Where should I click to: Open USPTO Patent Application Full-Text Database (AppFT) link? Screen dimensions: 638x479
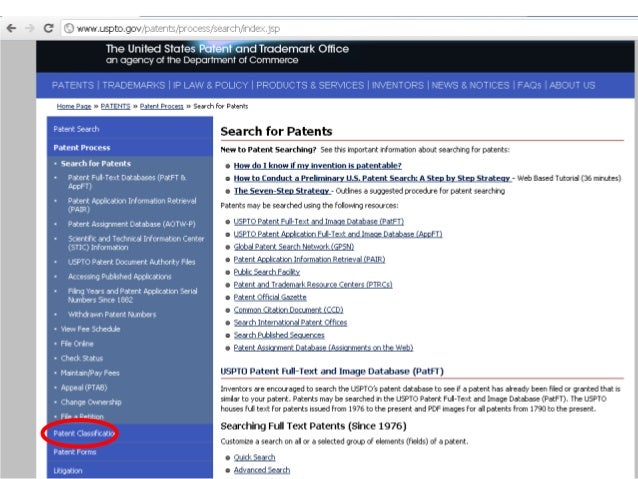pos(338,234)
